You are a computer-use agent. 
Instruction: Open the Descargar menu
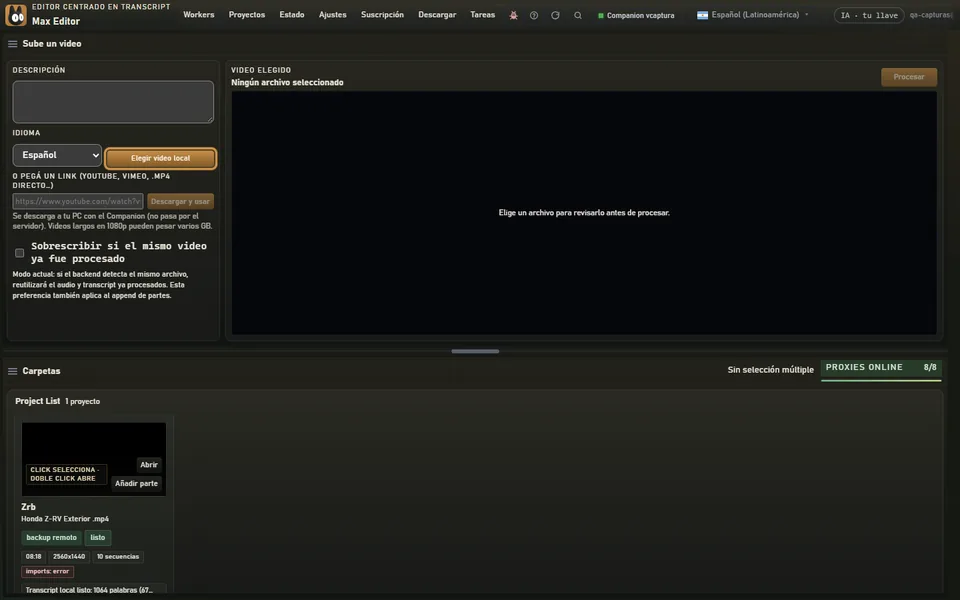[x=437, y=15]
